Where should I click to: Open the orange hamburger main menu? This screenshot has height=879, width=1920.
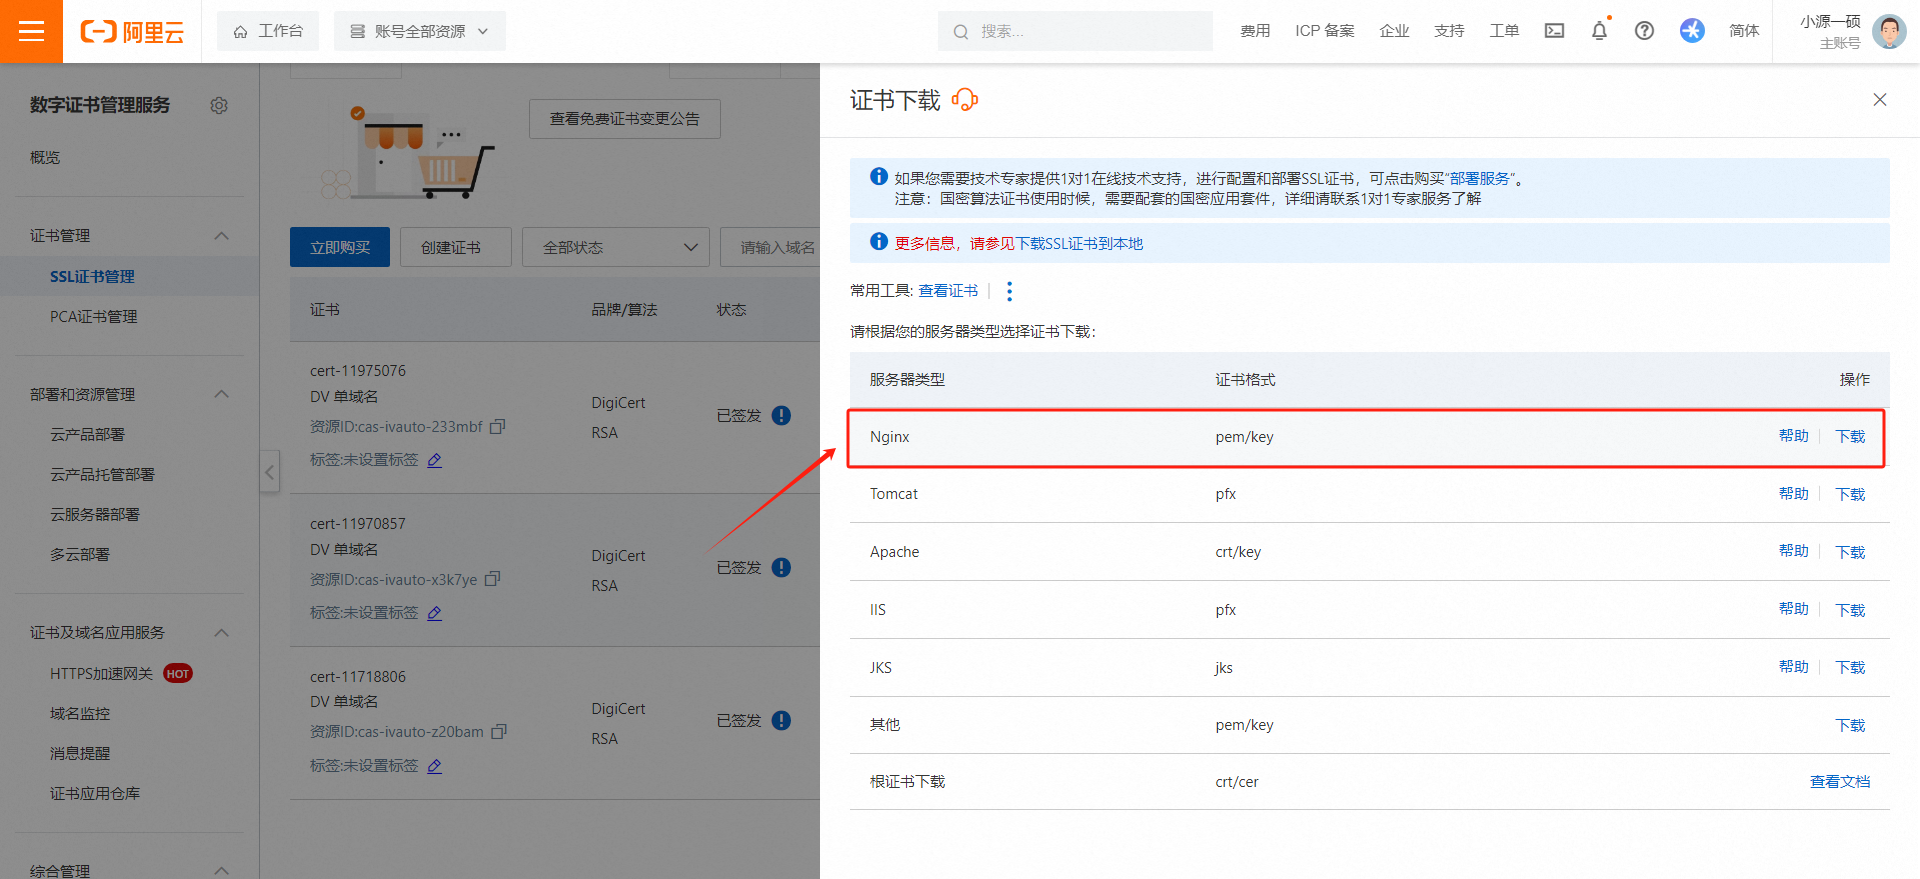coord(31,31)
